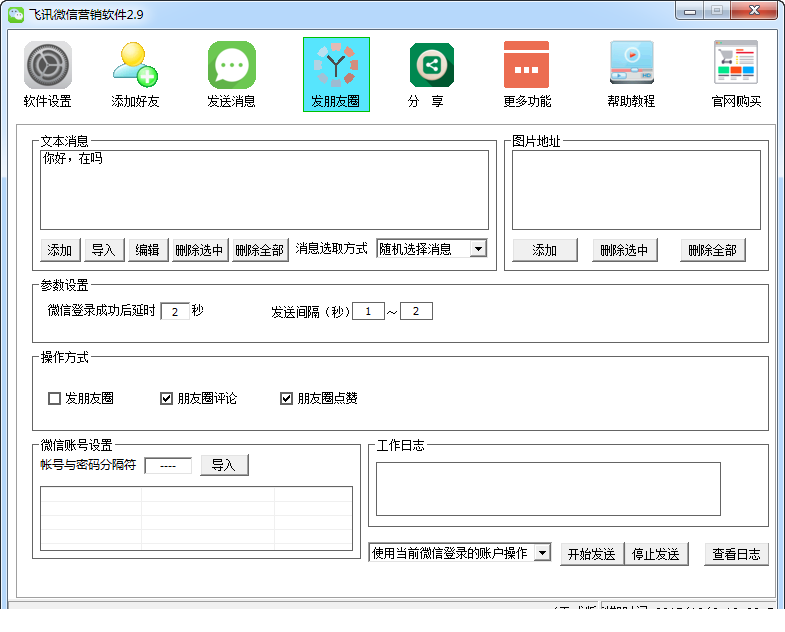Click 删除全部 under 图片地址
Screen dimensions: 785x632
point(712,250)
